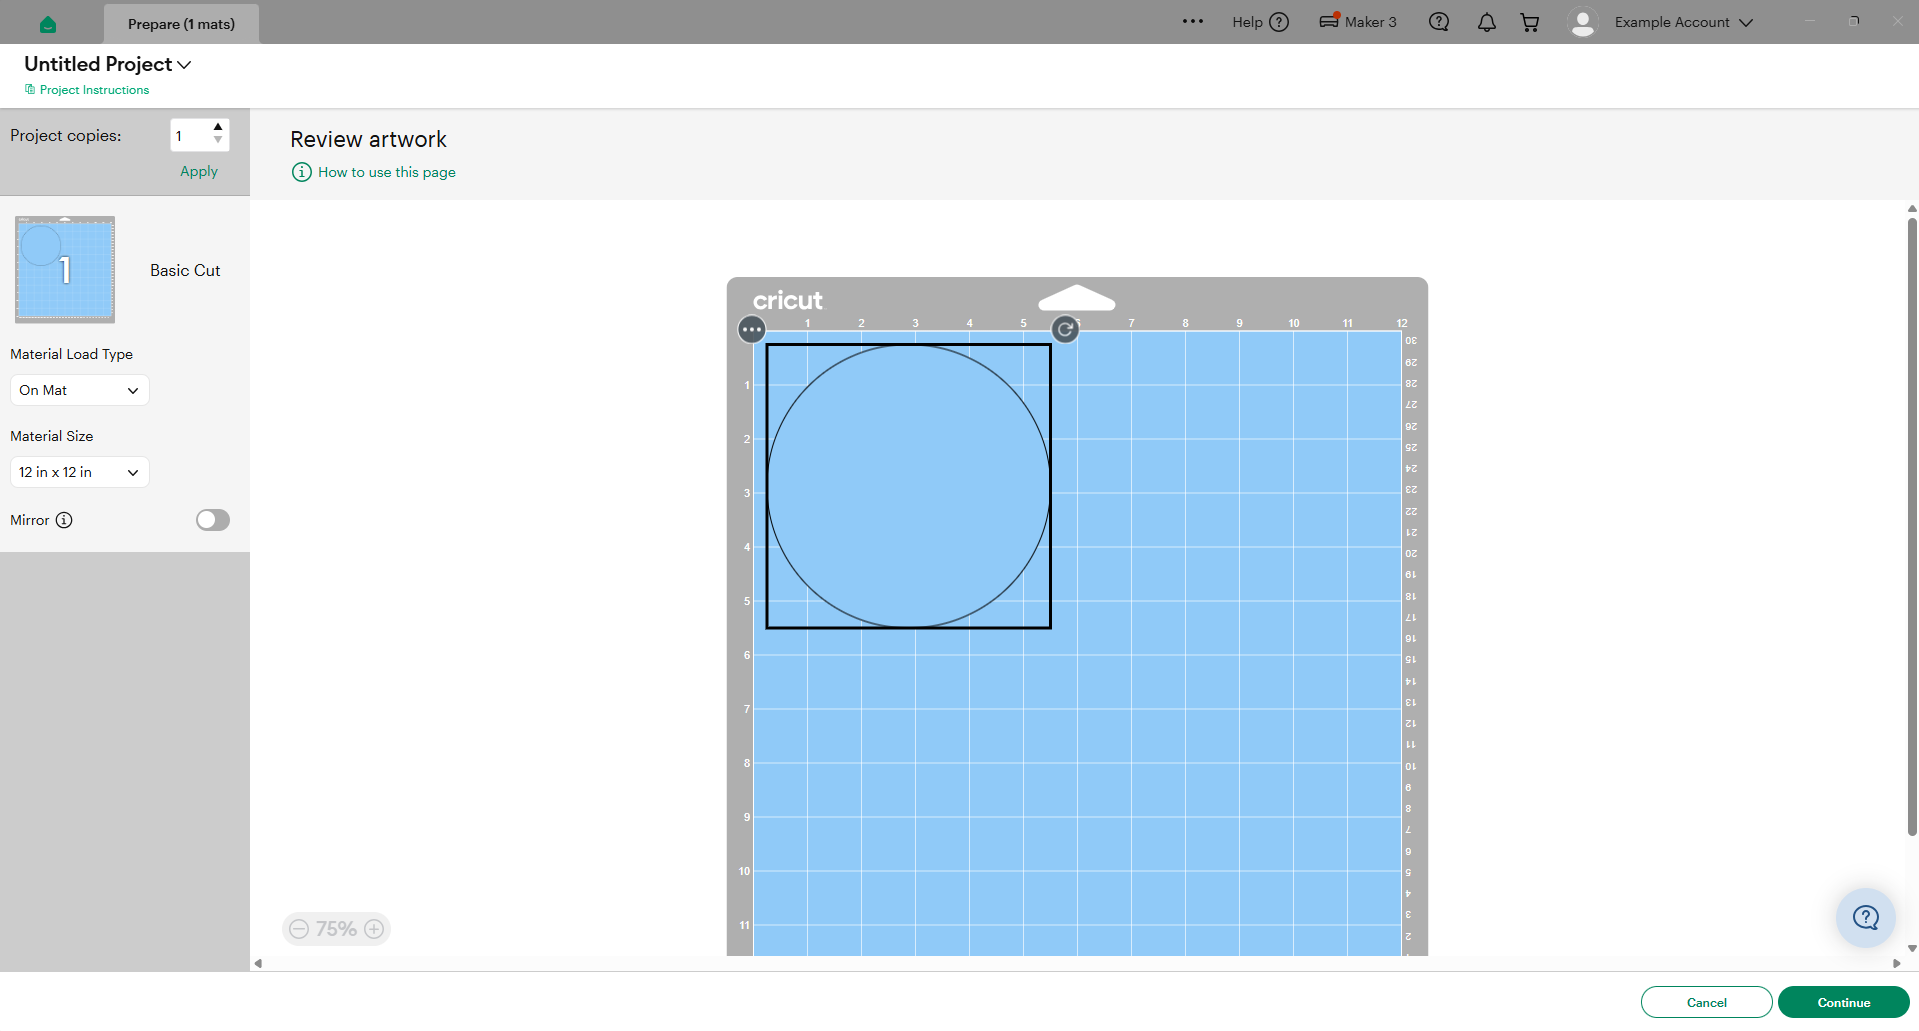Show the Mirror info tooltip icon

click(x=64, y=520)
